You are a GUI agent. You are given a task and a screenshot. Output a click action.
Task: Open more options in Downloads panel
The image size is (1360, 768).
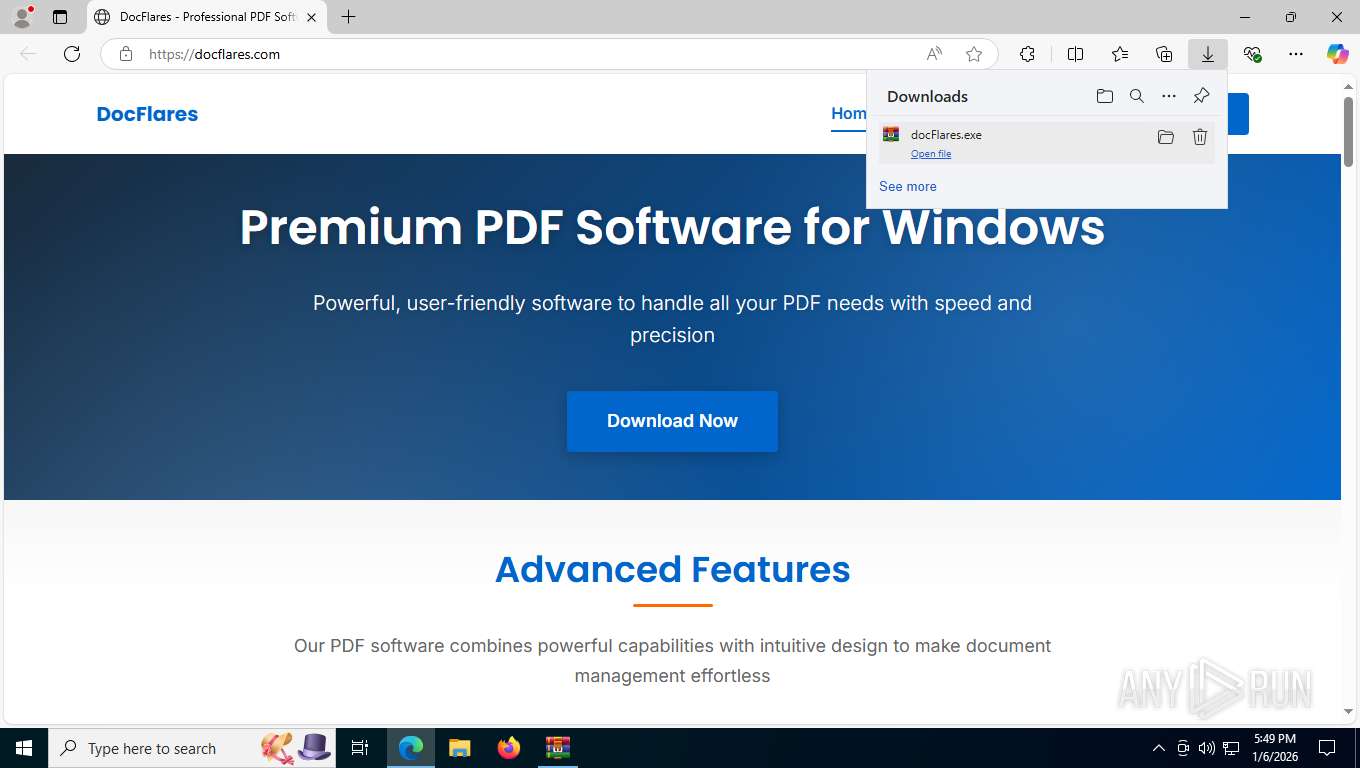1169,96
